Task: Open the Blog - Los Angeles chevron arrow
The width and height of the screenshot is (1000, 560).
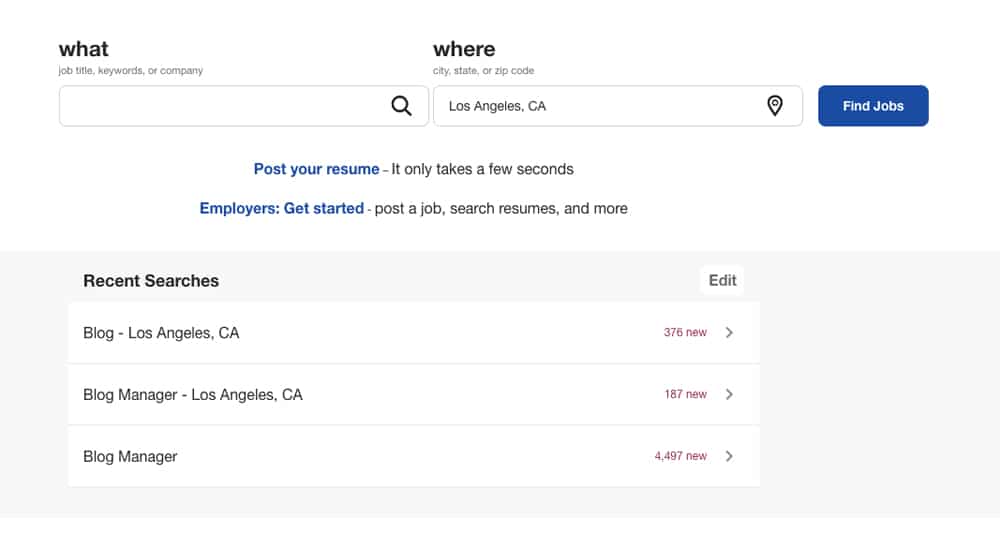Action: tap(729, 332)
